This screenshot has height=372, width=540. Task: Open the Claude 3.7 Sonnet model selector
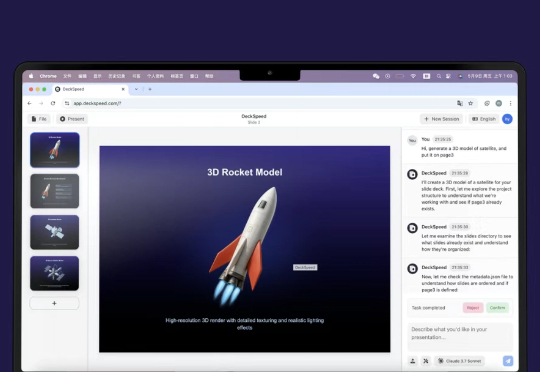(459, 361)
